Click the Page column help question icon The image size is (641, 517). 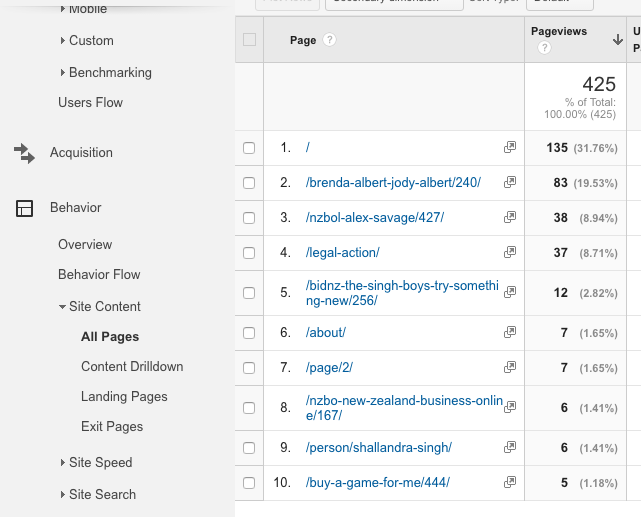coord(329,41)
